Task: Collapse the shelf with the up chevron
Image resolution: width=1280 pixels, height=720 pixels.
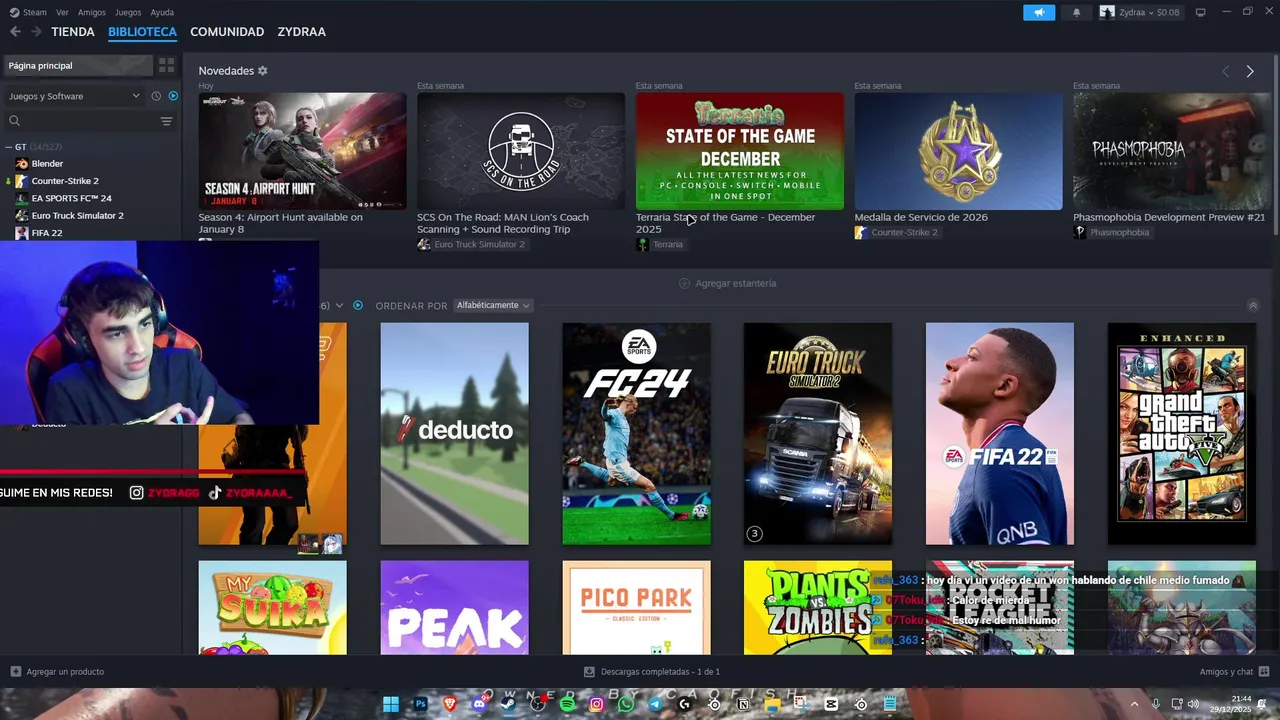Action: 1252,305
